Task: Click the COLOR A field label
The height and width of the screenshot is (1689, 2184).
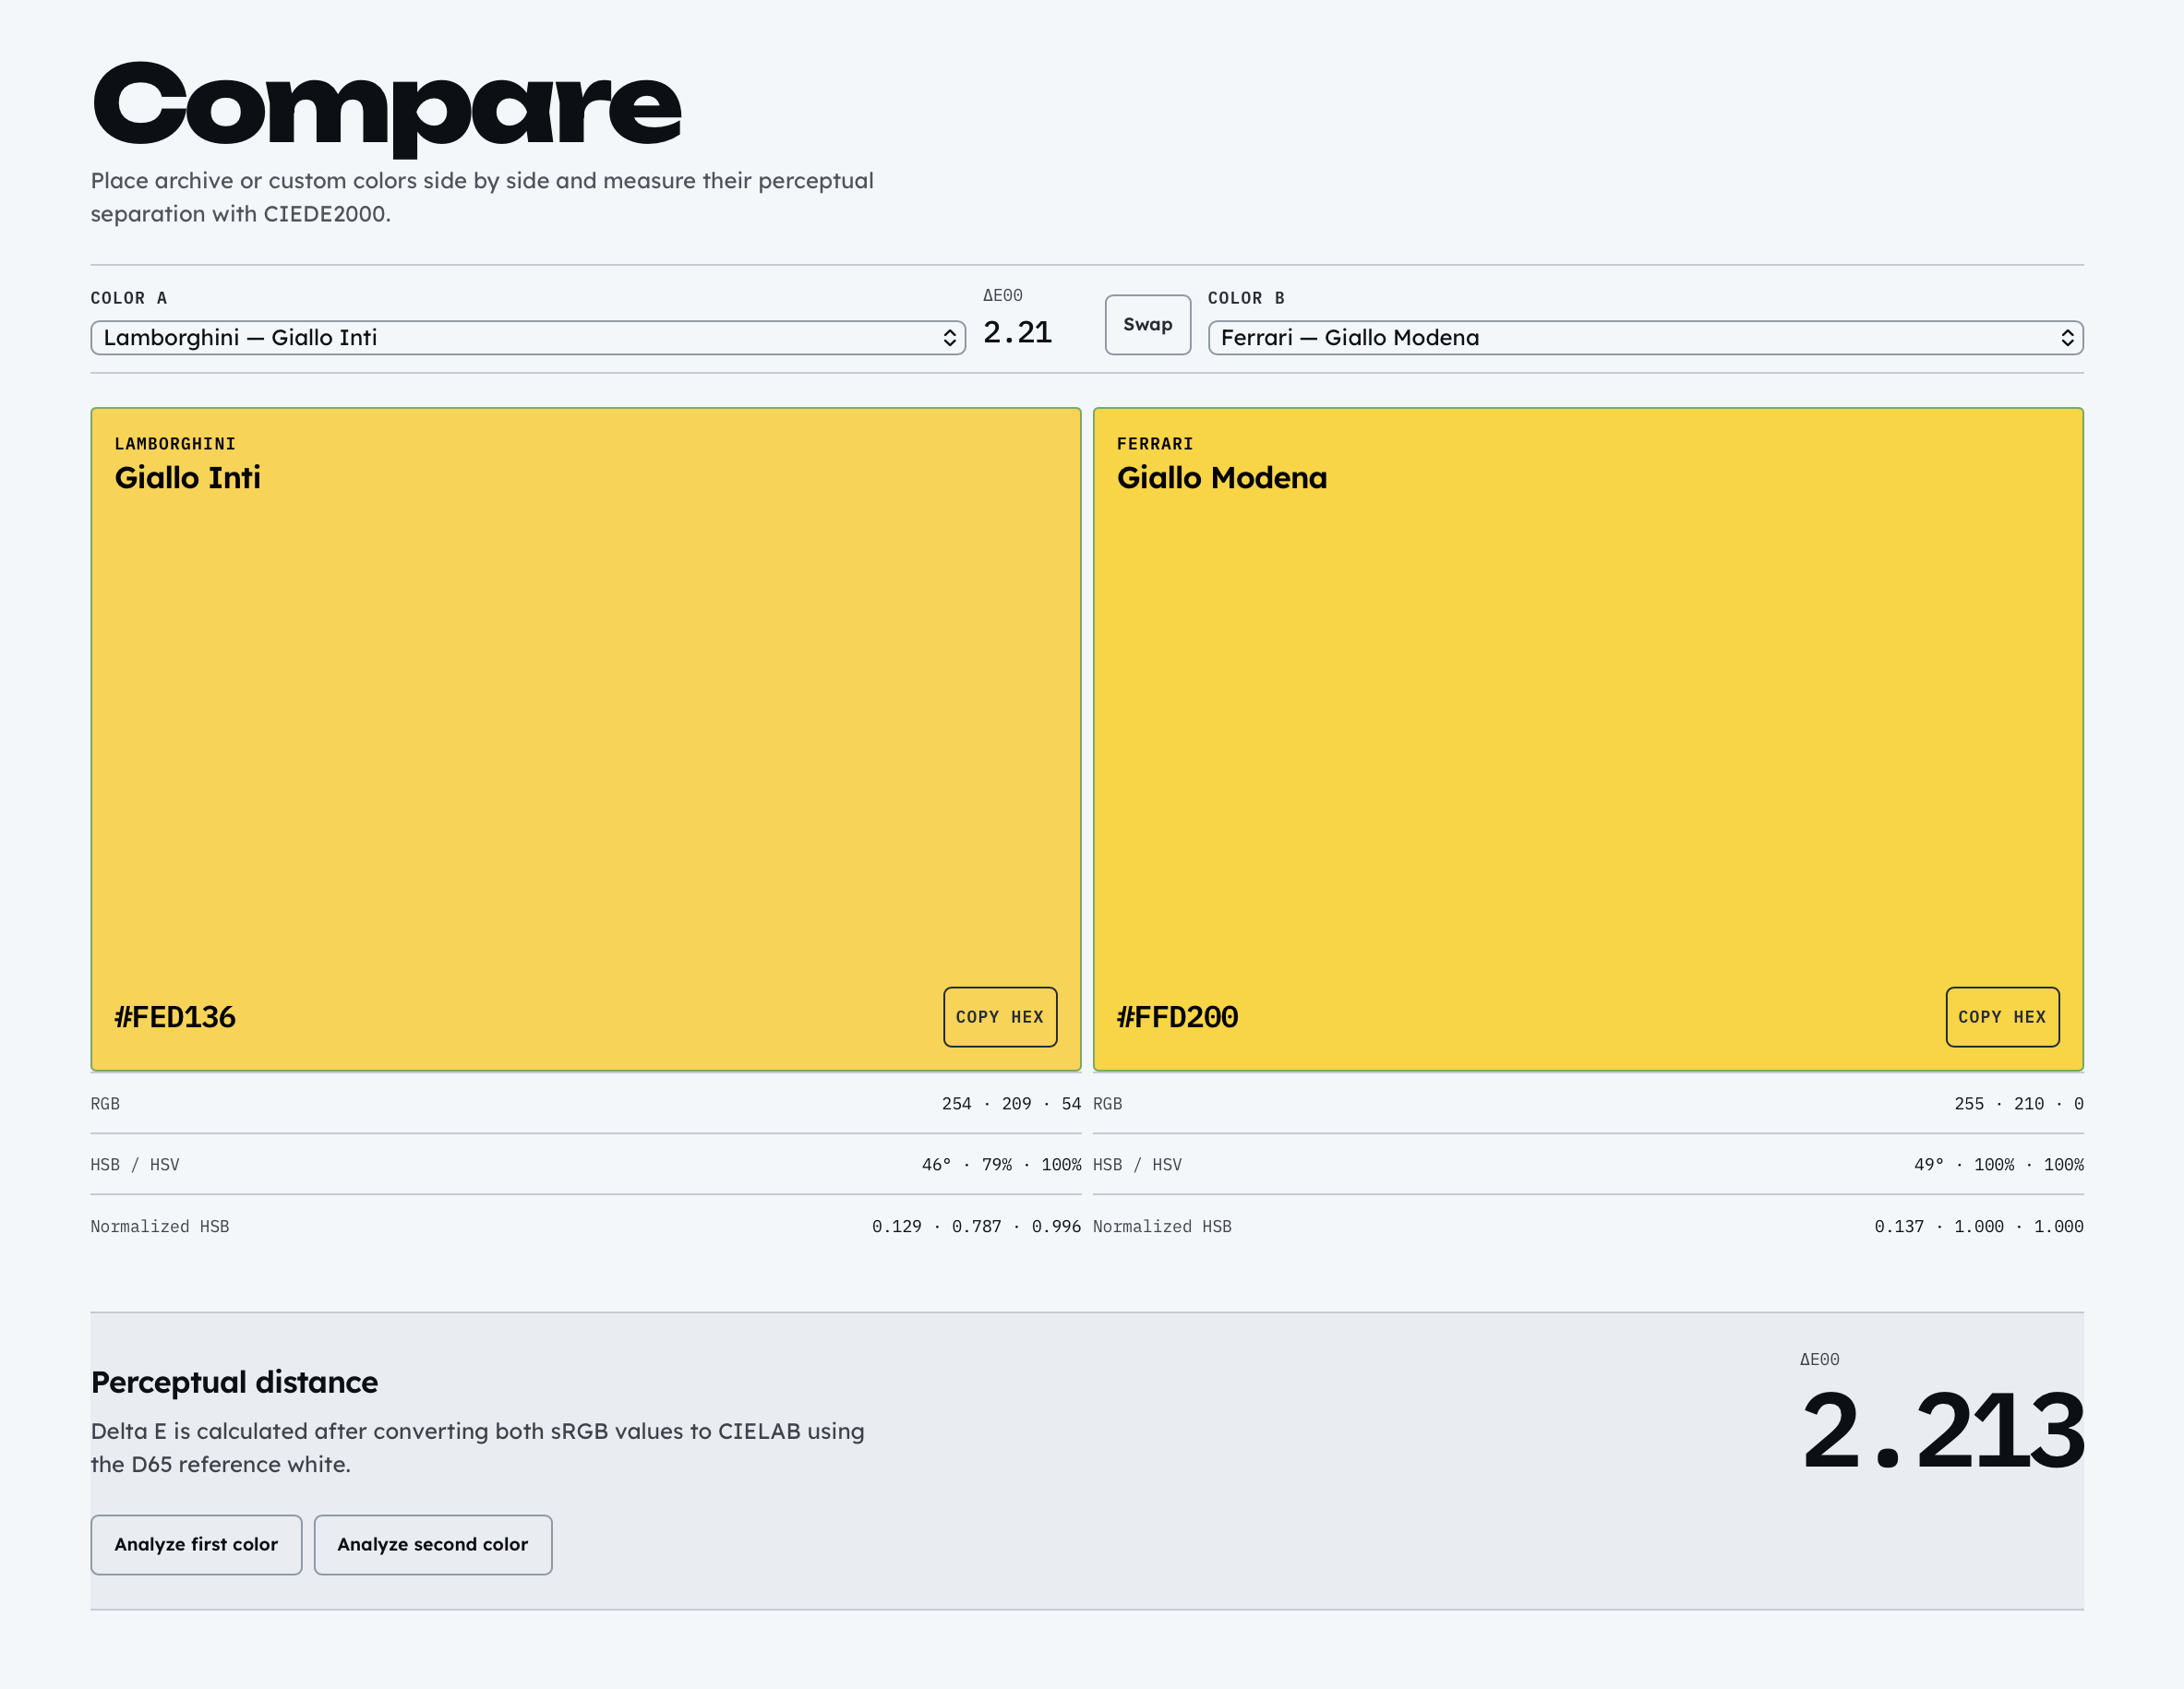Action: click(x=129, y=298)
